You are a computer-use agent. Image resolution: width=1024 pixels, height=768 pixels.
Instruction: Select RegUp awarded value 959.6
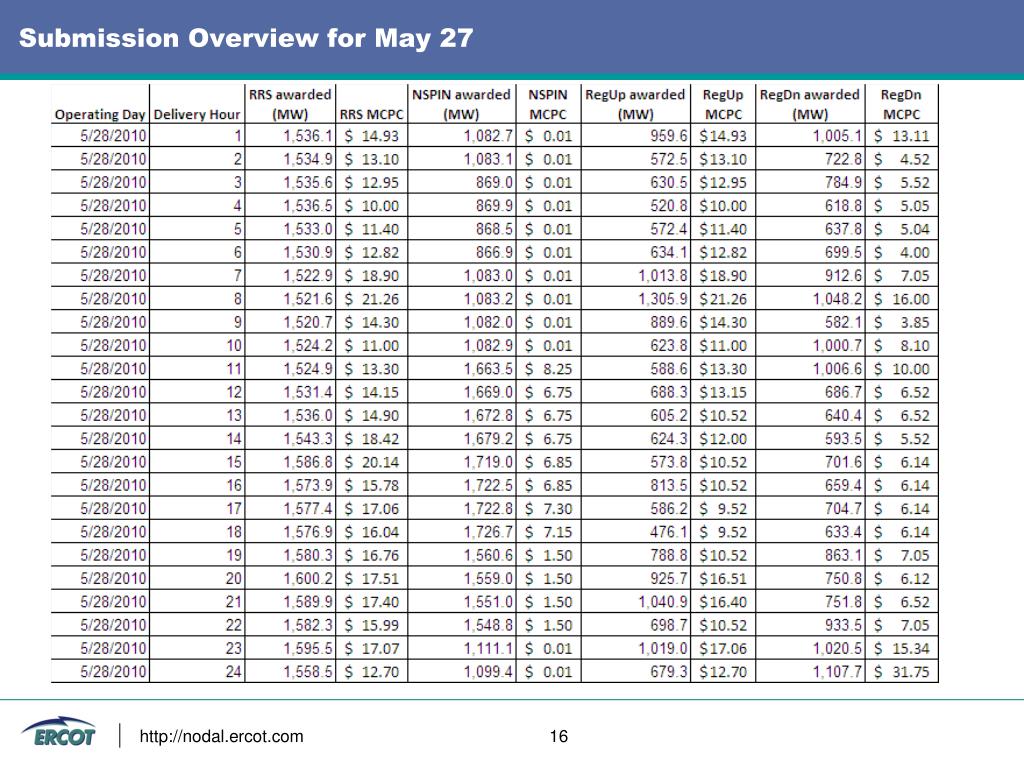coord(669,136)
